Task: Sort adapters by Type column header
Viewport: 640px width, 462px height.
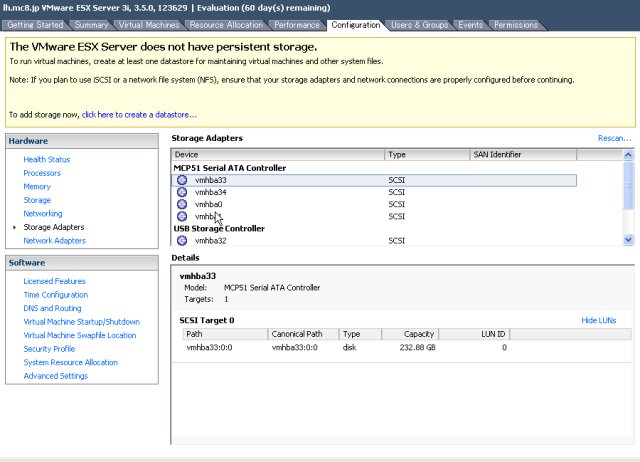Action: [427, 155]
